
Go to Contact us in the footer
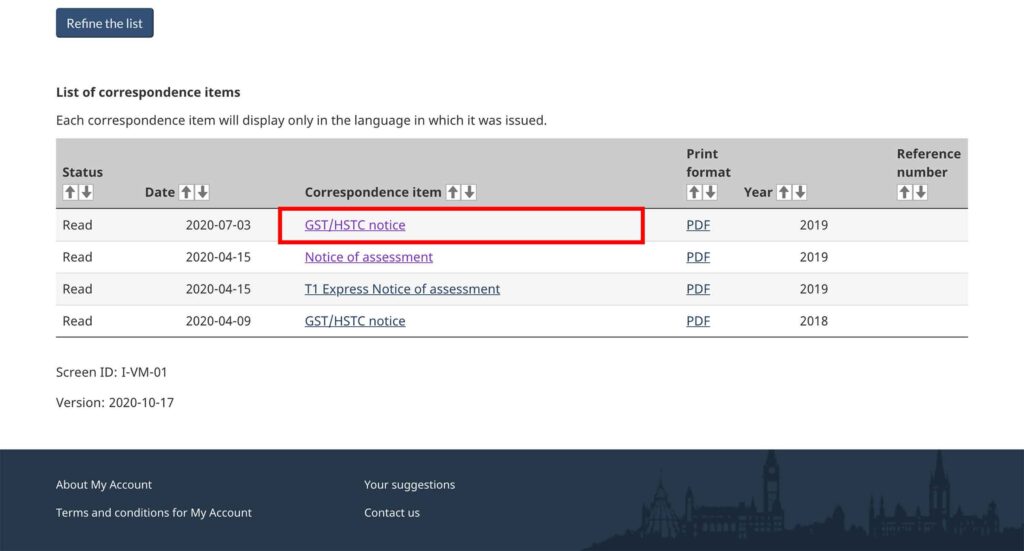[x=392, y=513]
